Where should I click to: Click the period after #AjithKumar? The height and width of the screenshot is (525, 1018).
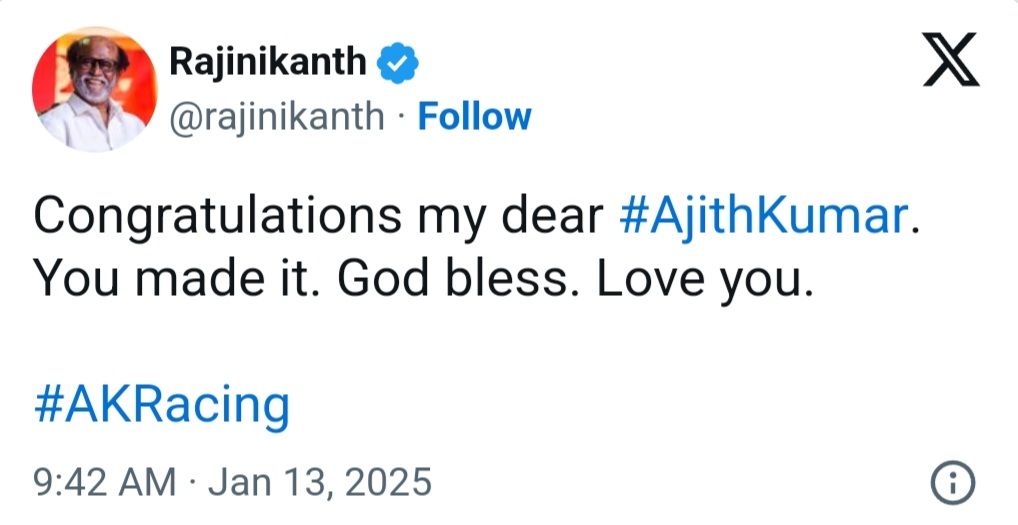(x=913, y=230)
